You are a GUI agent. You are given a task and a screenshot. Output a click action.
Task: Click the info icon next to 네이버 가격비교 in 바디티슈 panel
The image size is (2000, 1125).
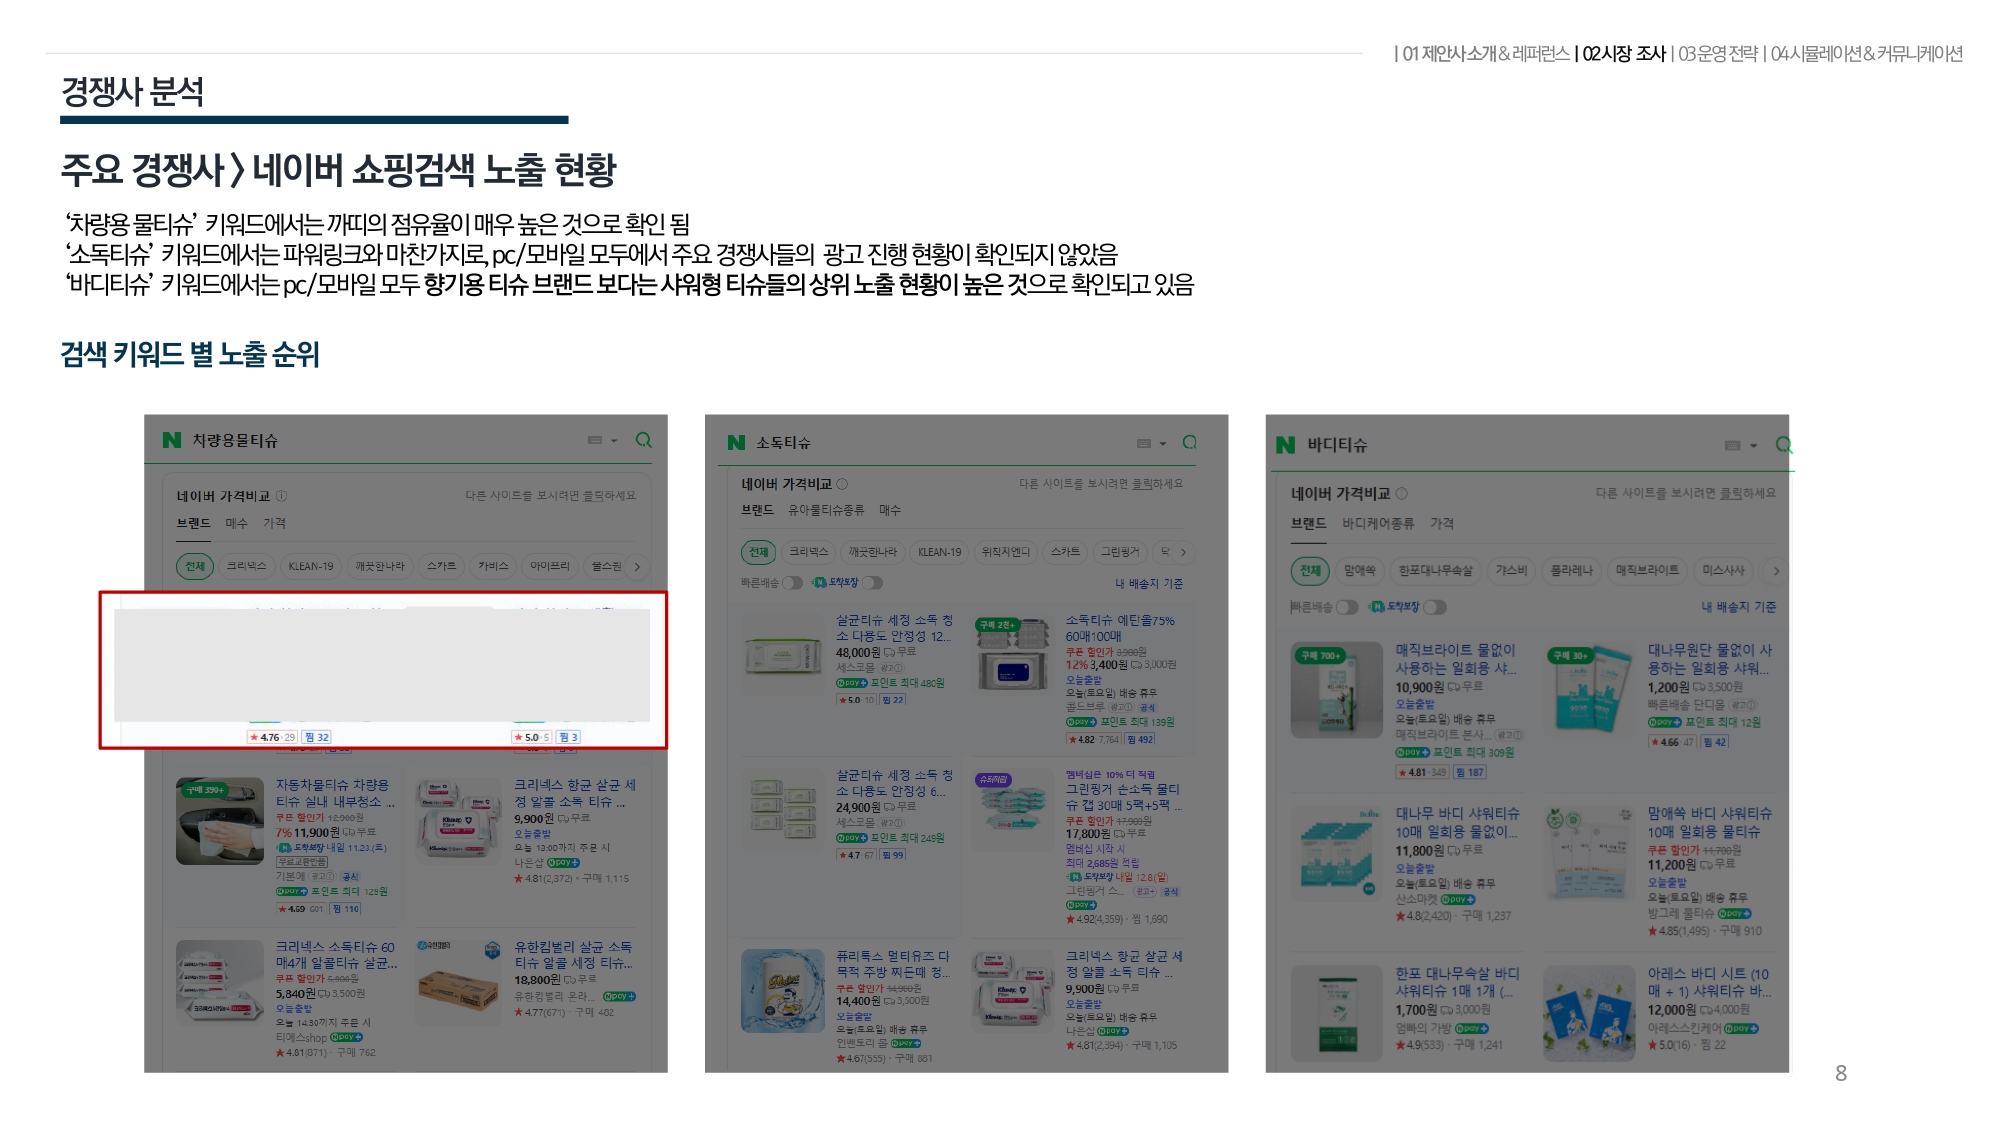click(1402, 494)
